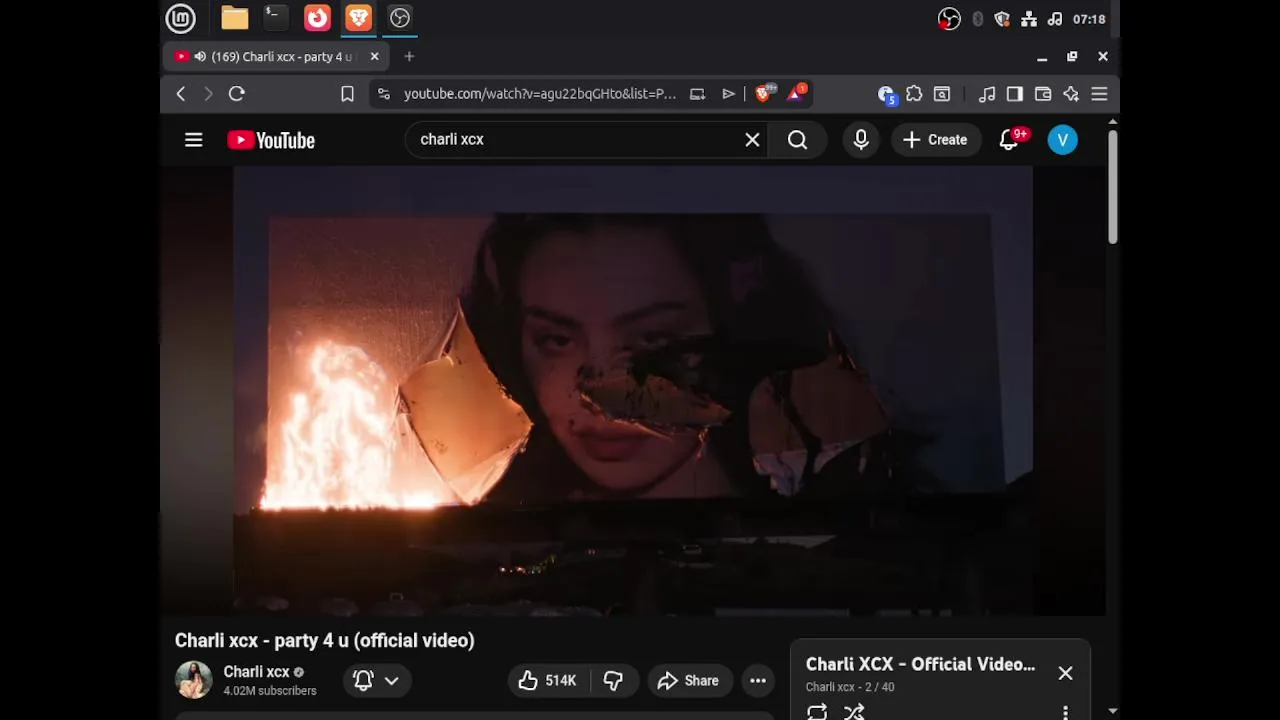Click the video player to pause
Image resolution: width=1280 pixels, height=720 pixels.
[x=633, y=390]
